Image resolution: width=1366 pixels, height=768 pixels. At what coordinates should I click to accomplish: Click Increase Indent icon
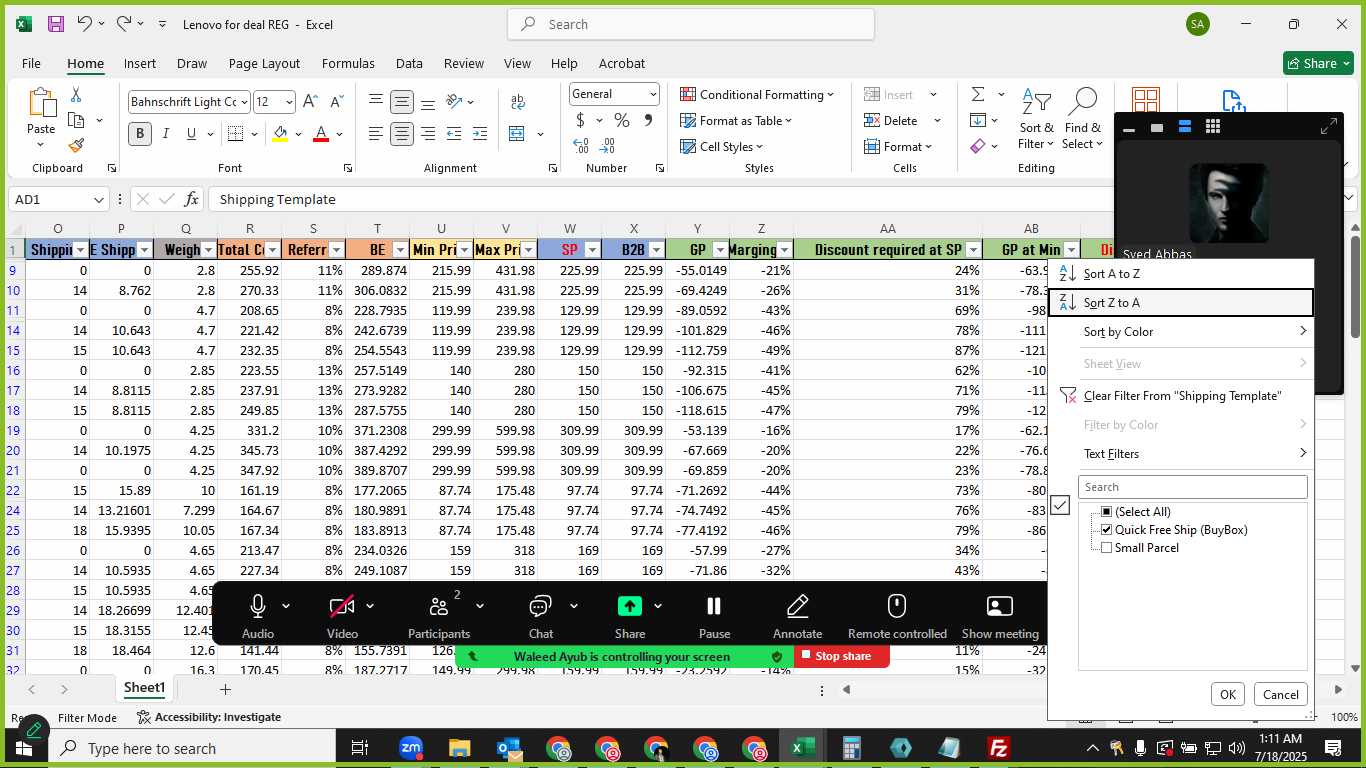pyautogui.click(x=480, y=134)
